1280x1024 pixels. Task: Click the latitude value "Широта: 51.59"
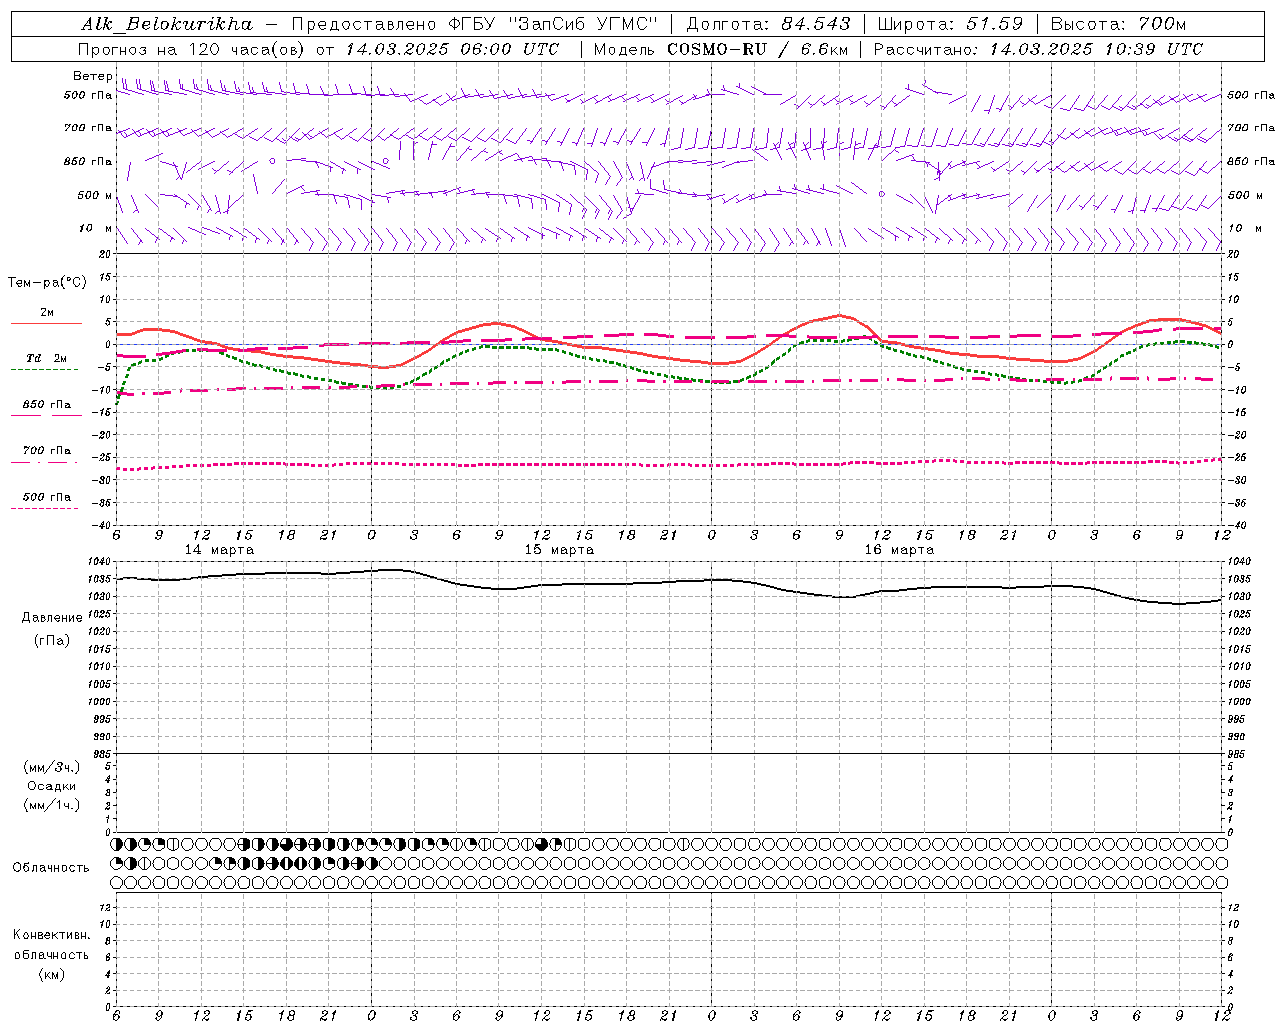[951, 24]
